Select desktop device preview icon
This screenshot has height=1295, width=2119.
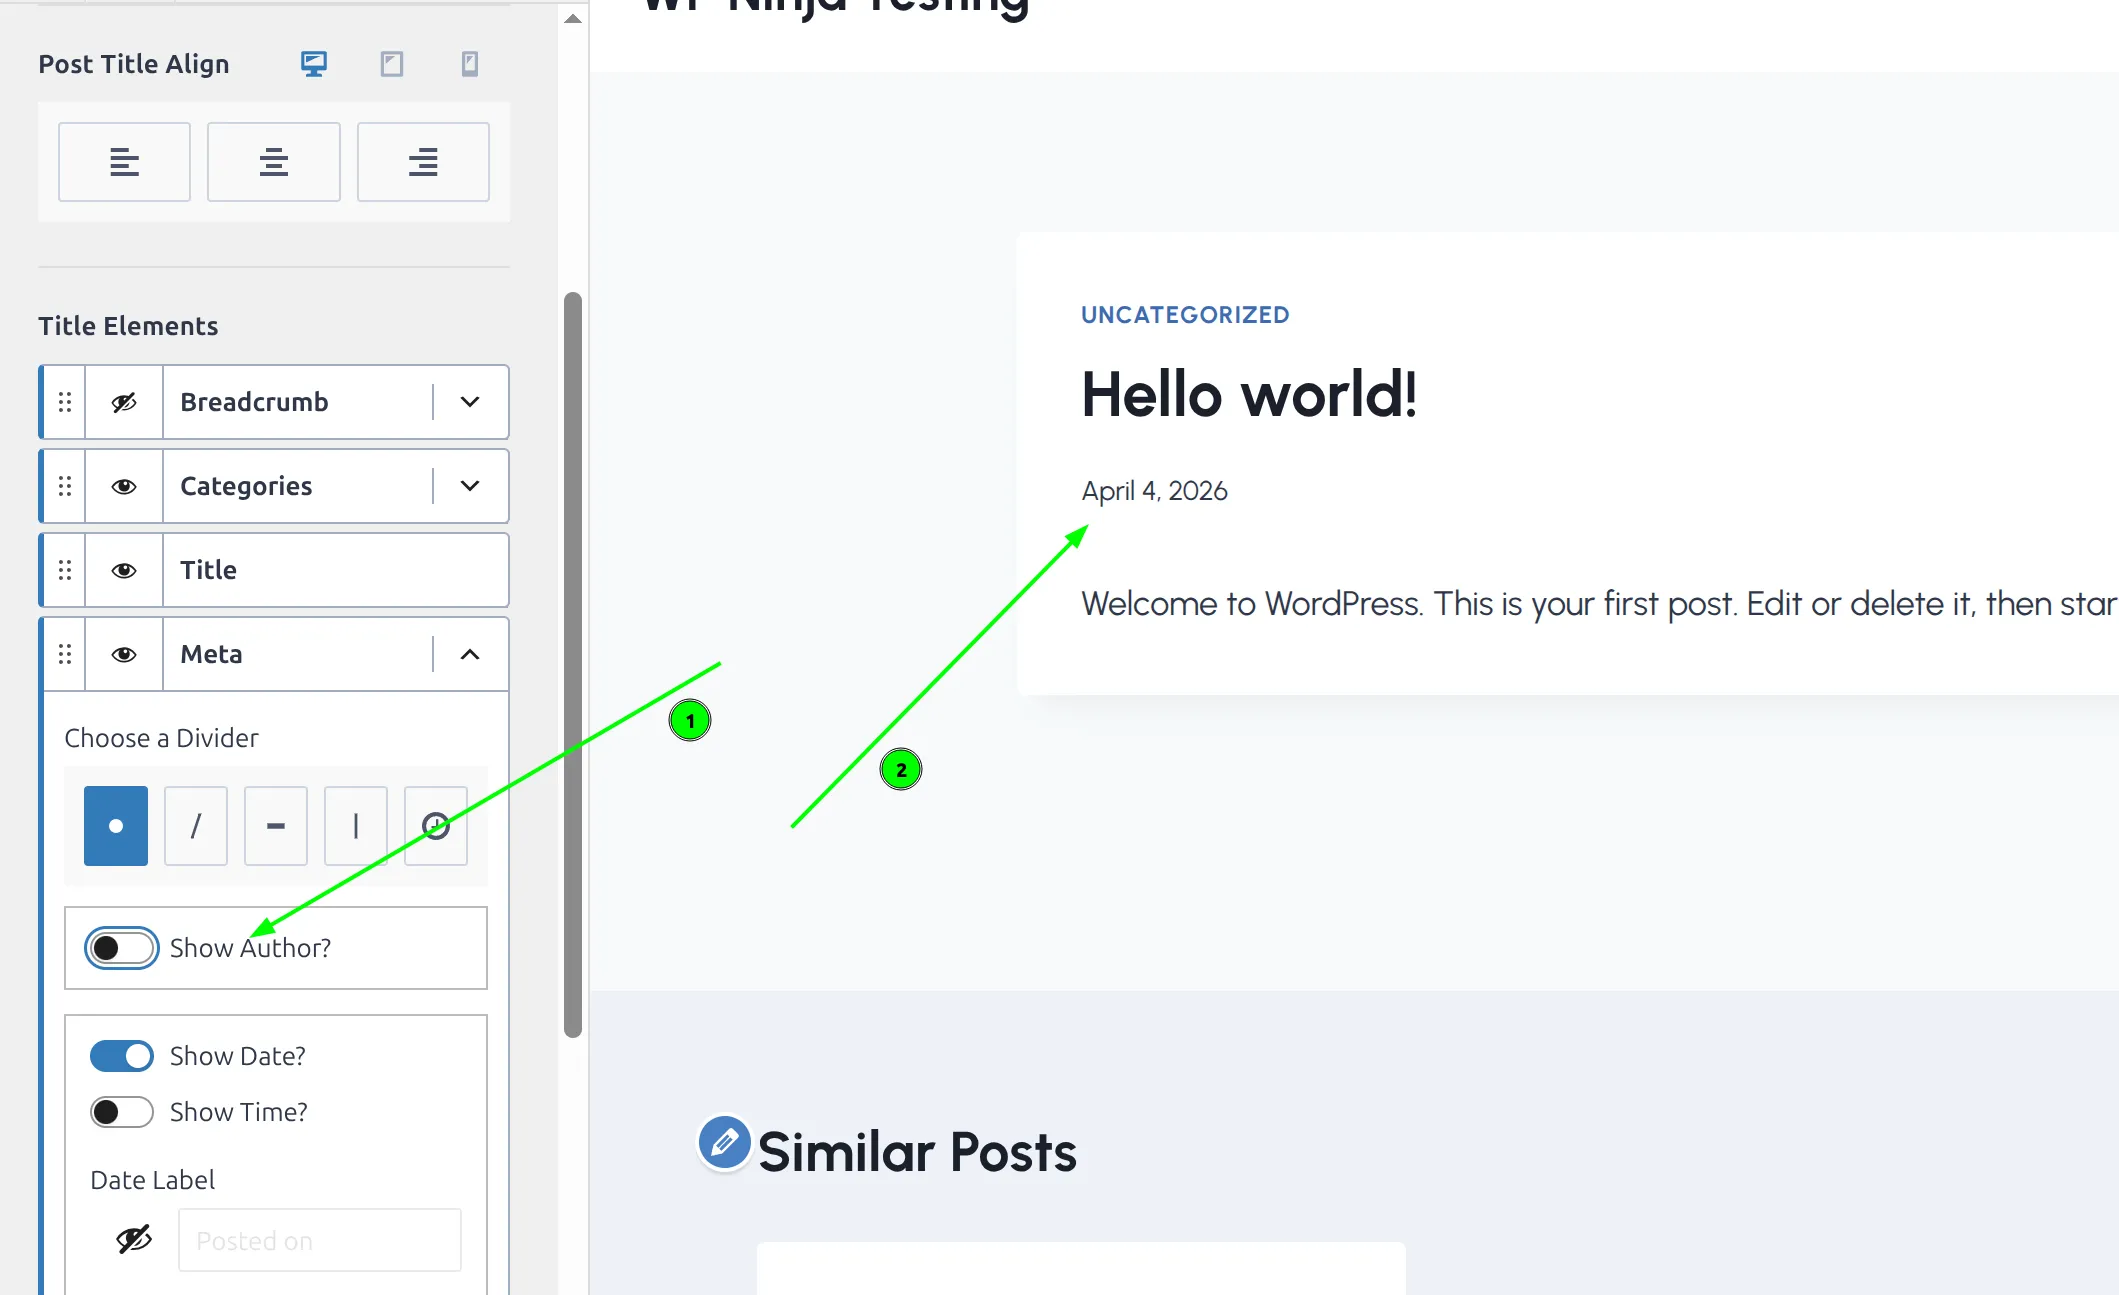(314, 64)
